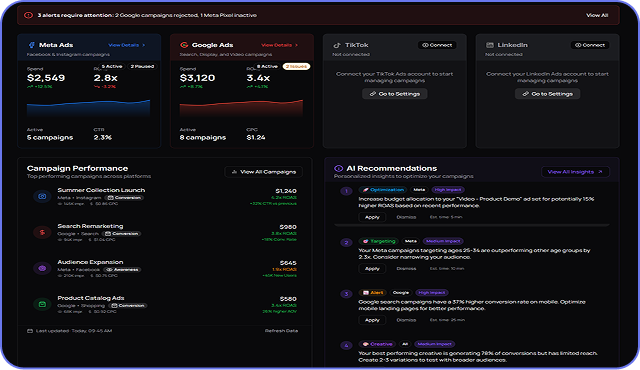Image resolution: width=640 pixels, height=370 pixels.
Task: Click the red alert warning icon
Action: coord(28,15)
